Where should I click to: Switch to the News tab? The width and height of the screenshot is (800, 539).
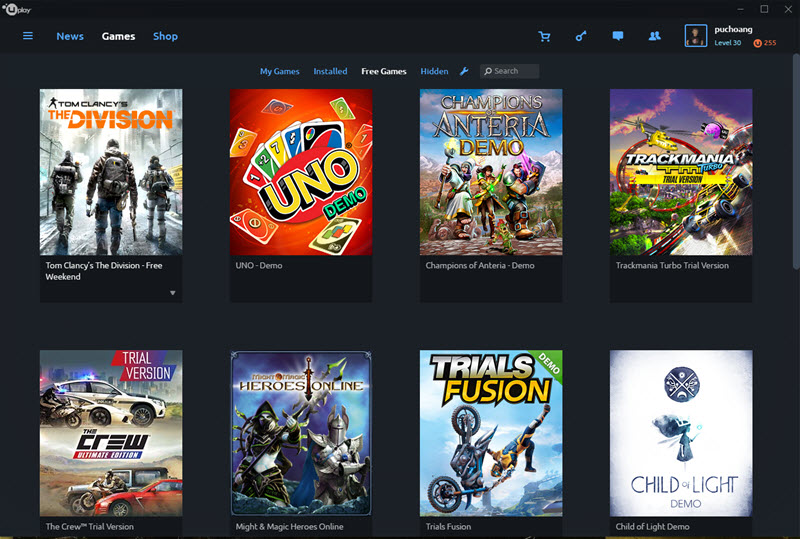click(70, 36)
